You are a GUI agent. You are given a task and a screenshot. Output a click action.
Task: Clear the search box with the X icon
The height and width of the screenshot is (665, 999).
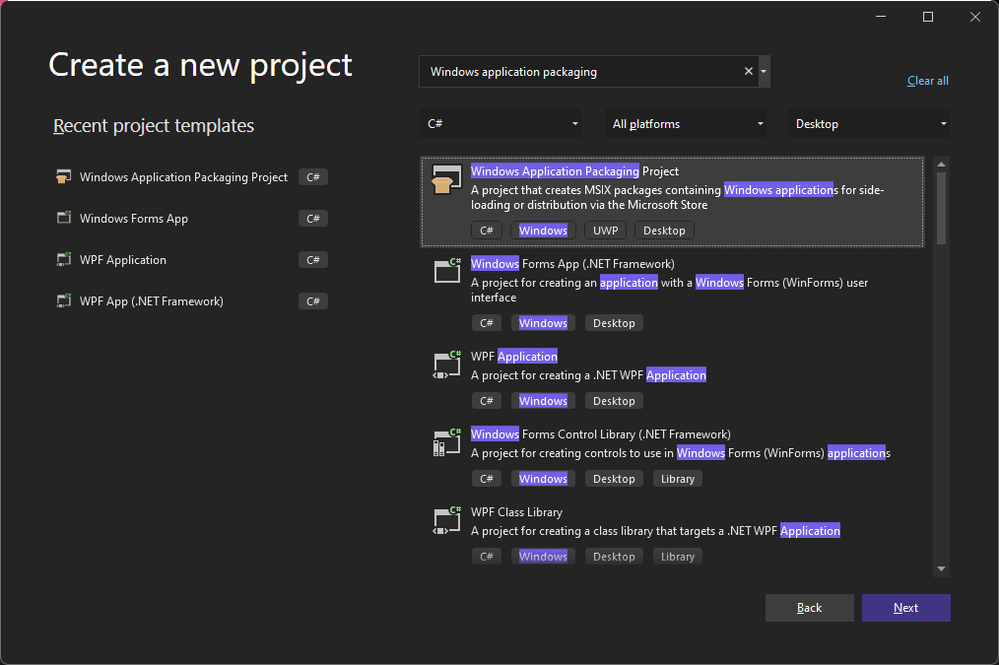748,72
